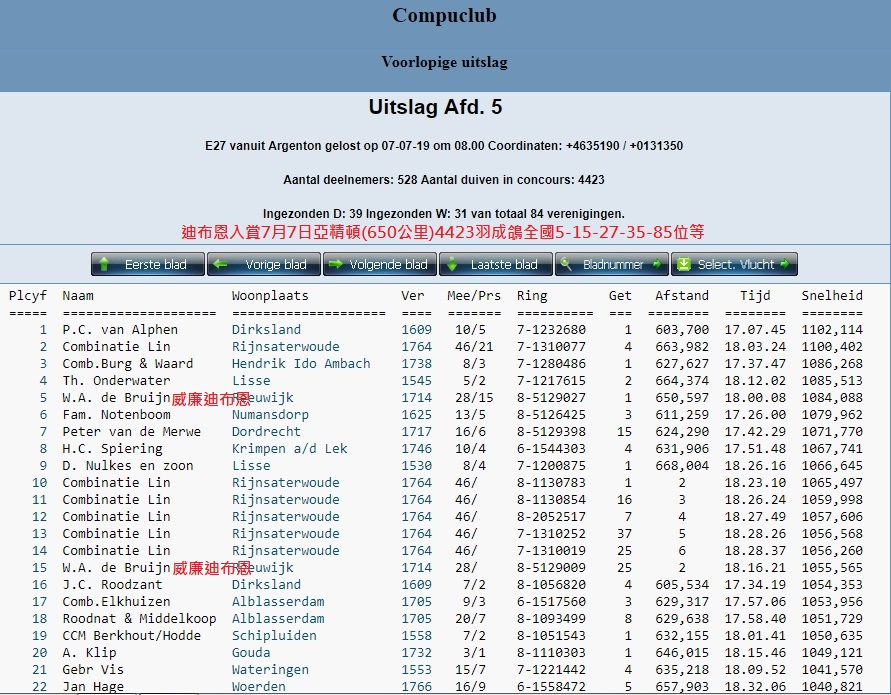Click the Wateringen town link

270,670
